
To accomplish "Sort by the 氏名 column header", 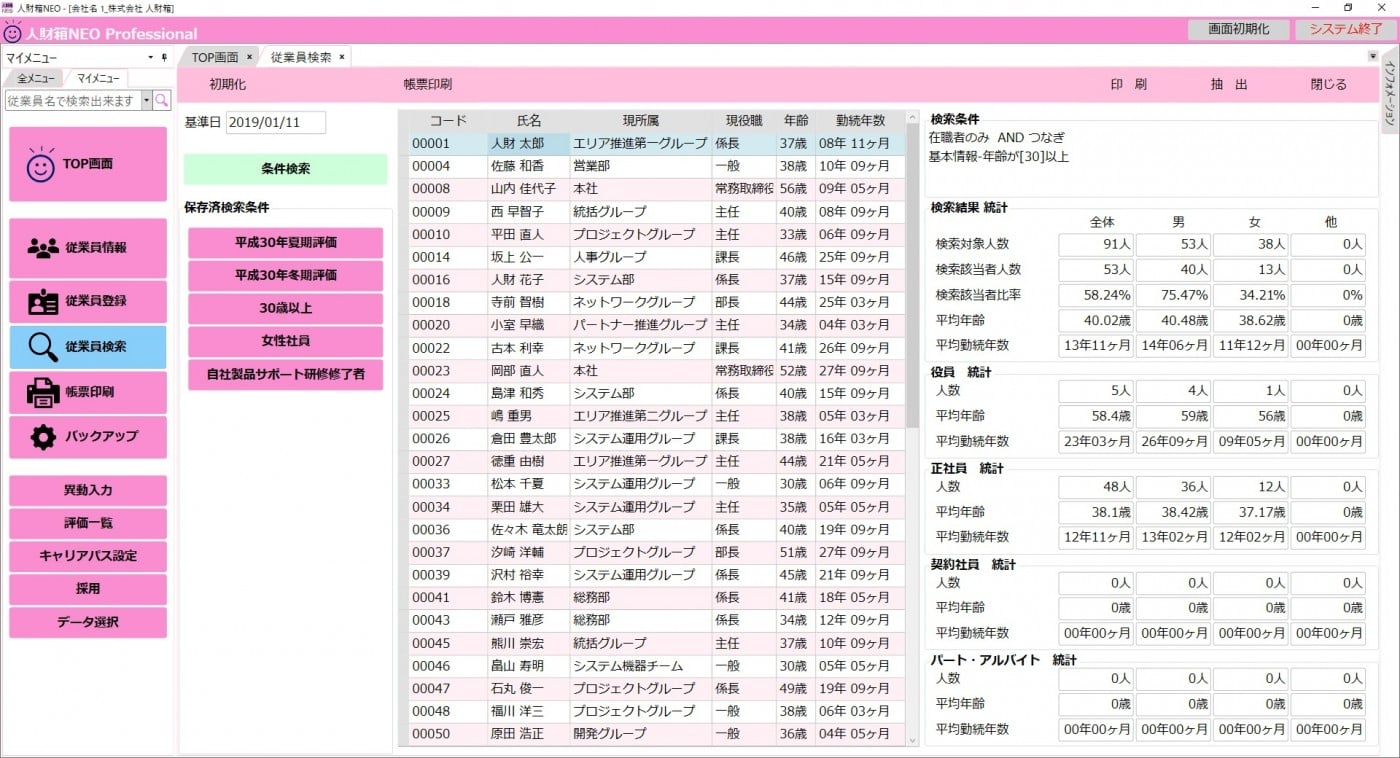I will coord(529,121).
